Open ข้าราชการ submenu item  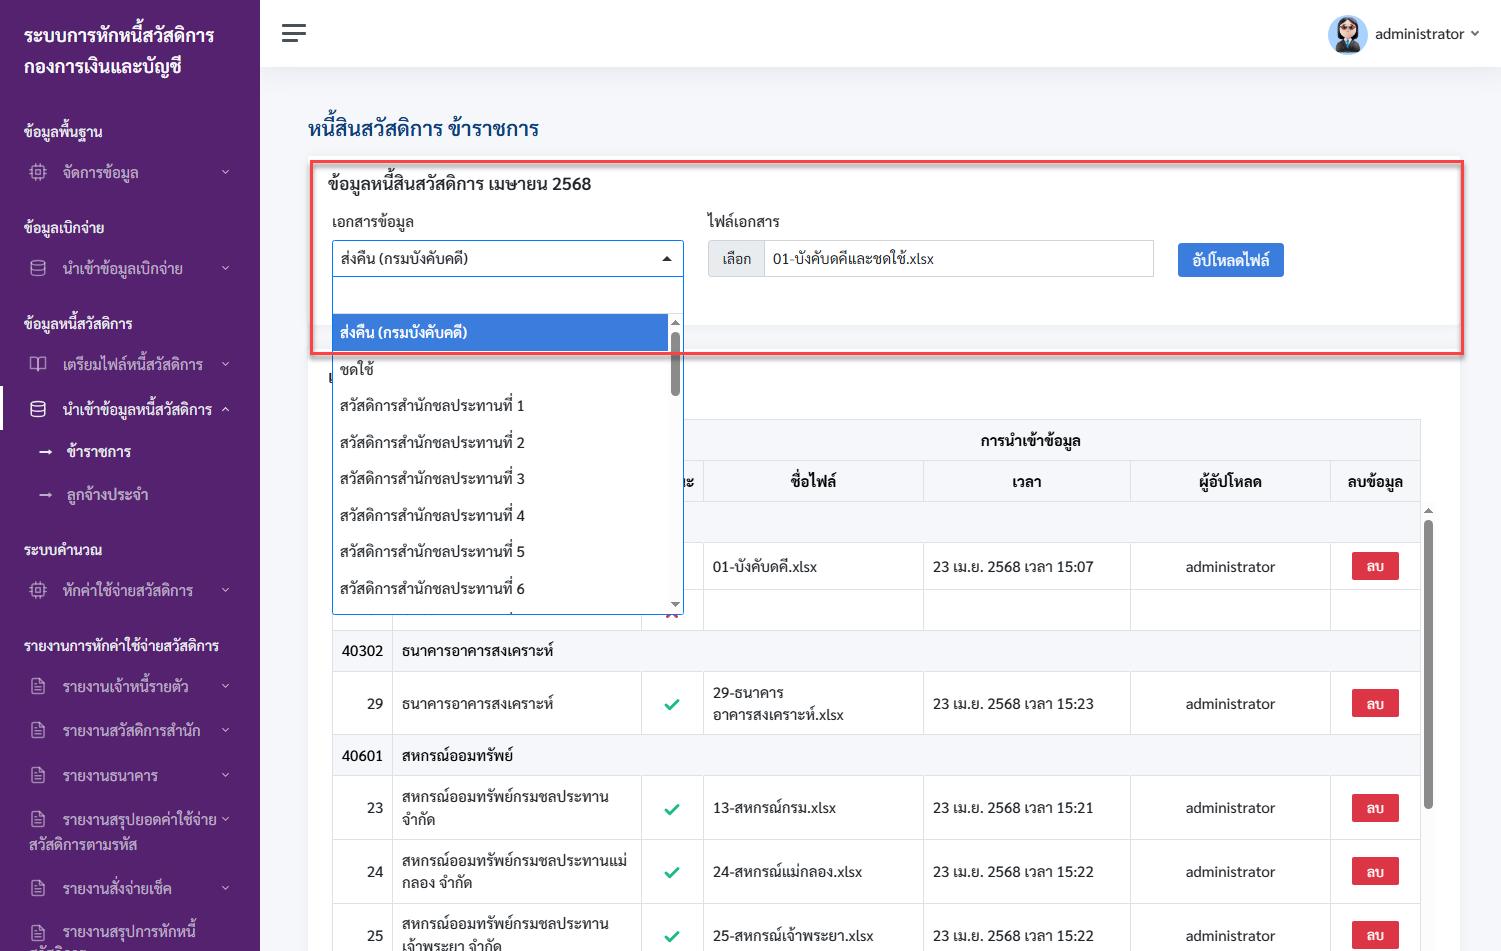[99, 452]
